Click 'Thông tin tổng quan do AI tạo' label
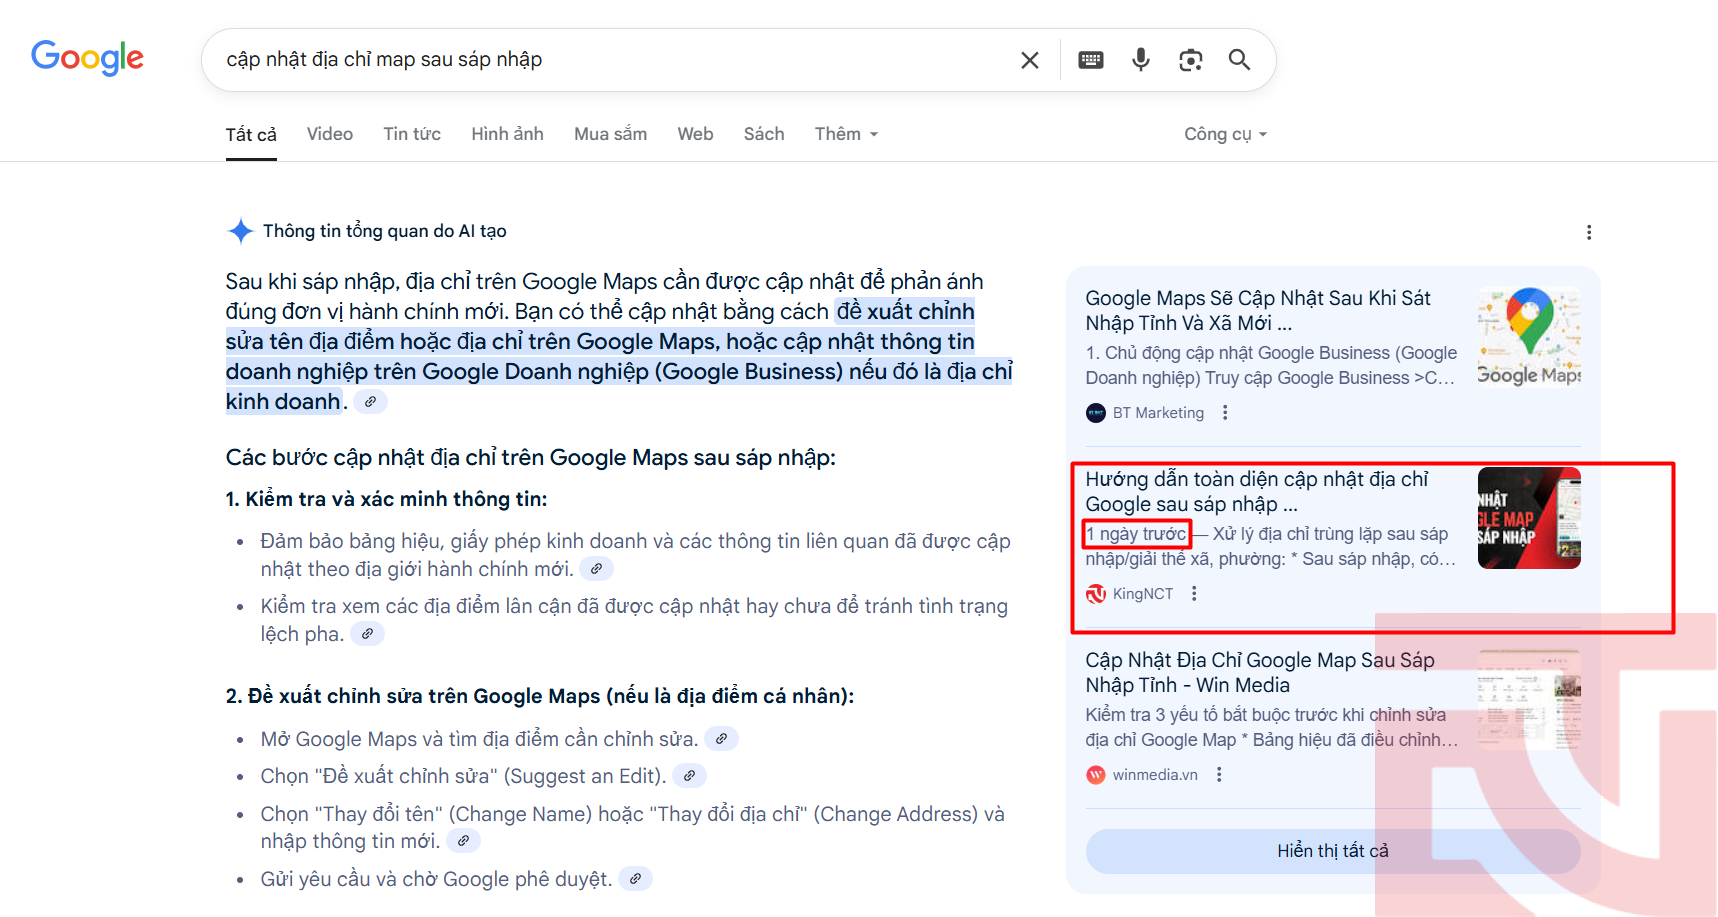1718x917 pixels. coord(385,231)
